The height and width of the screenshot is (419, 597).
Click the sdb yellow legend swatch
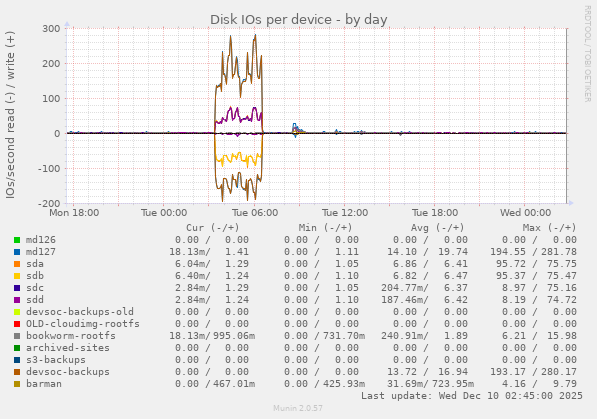tap(17, 276)
